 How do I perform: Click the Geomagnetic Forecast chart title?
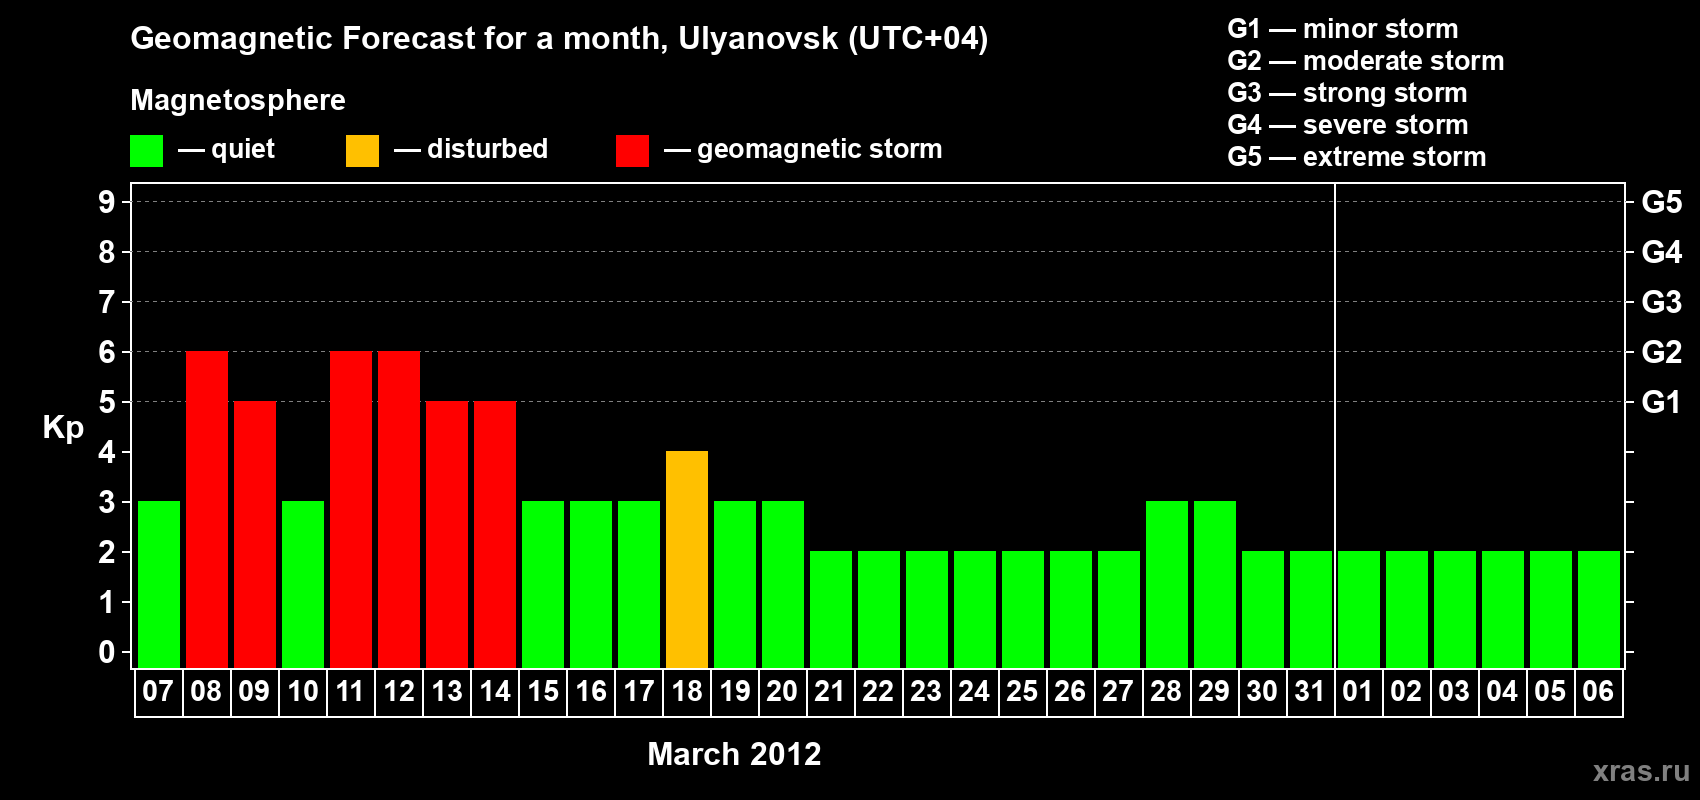(559, 38)
